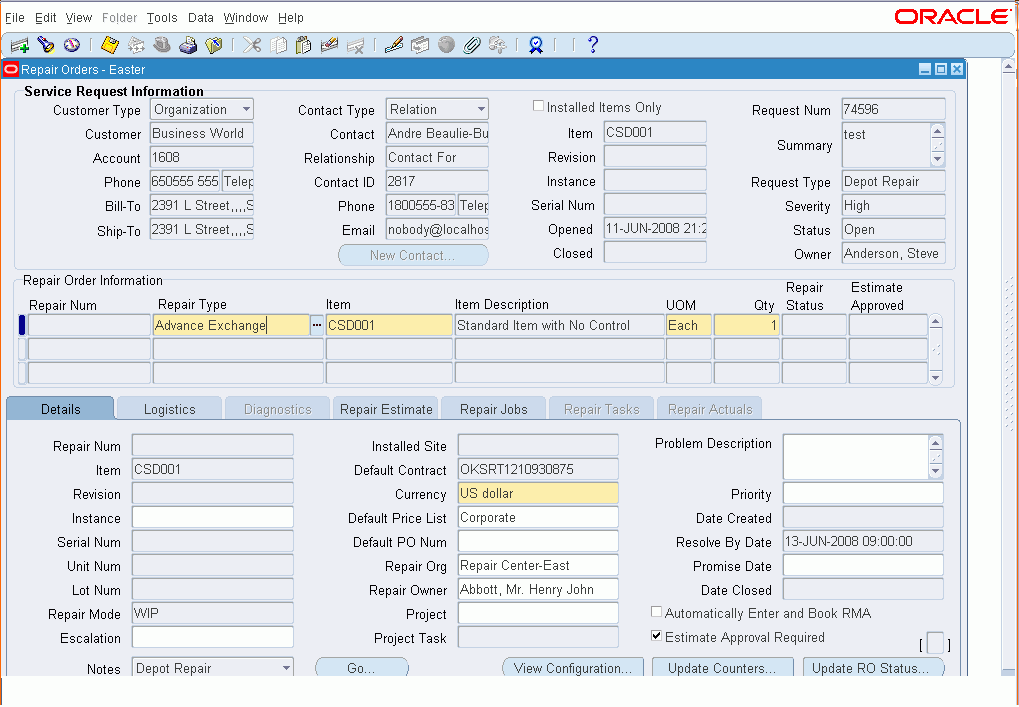Click the Go button beside Notes
Viewport: 1019px width, 707px height.
click(x=361, y=668)
